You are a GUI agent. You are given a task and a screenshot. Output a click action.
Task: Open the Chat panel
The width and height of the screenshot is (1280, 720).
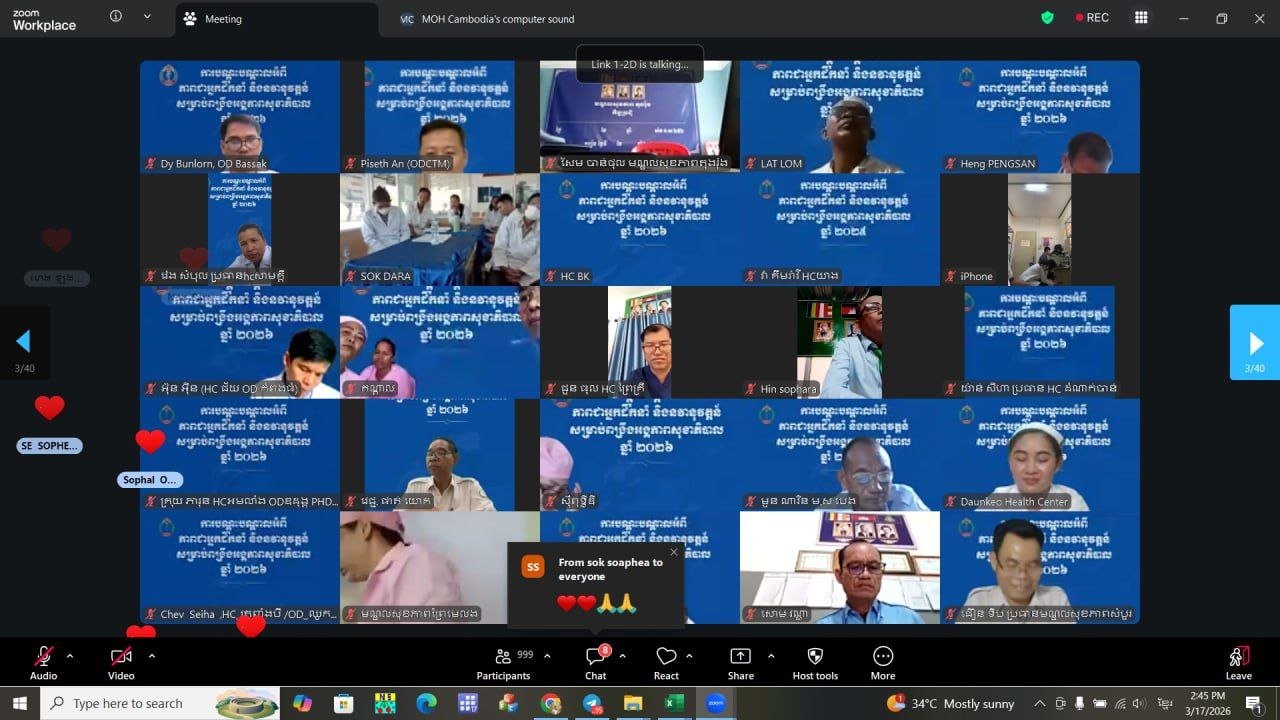click(x=596, y=662)
